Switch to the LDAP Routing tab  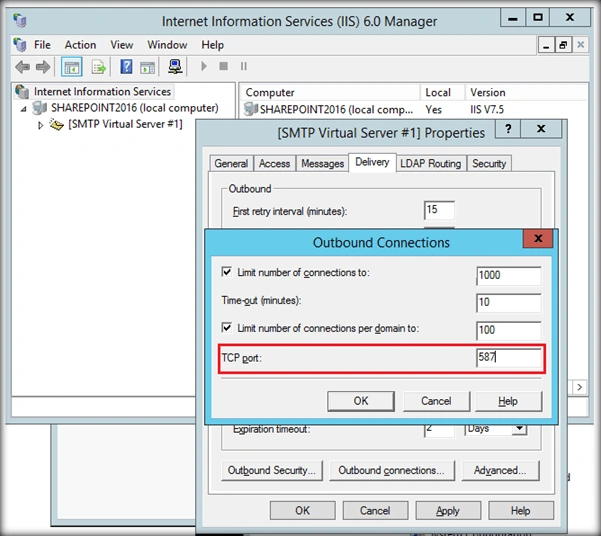431,164
